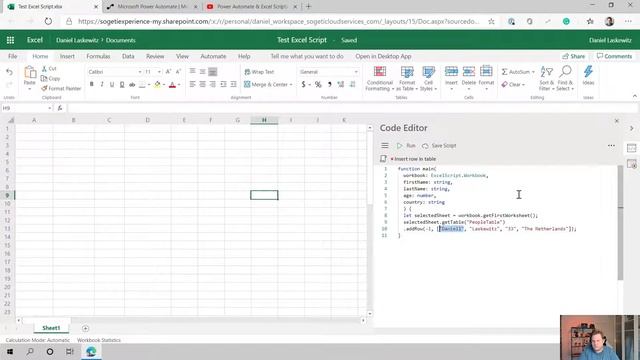Open Sort & Filter menu
Image resolution: width=640 pixels, height=360 pixels.
click(546, 78)
